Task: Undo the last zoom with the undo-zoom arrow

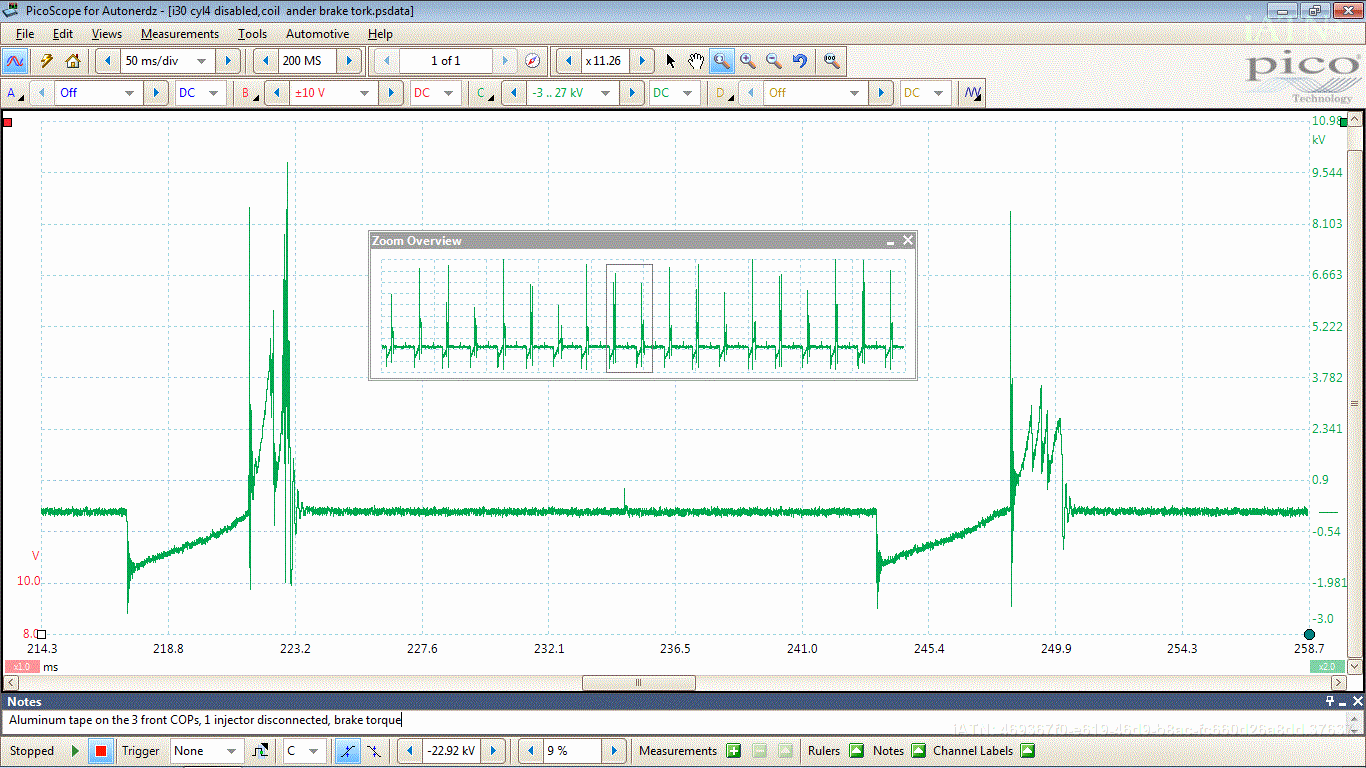Action: pos(799,61)
